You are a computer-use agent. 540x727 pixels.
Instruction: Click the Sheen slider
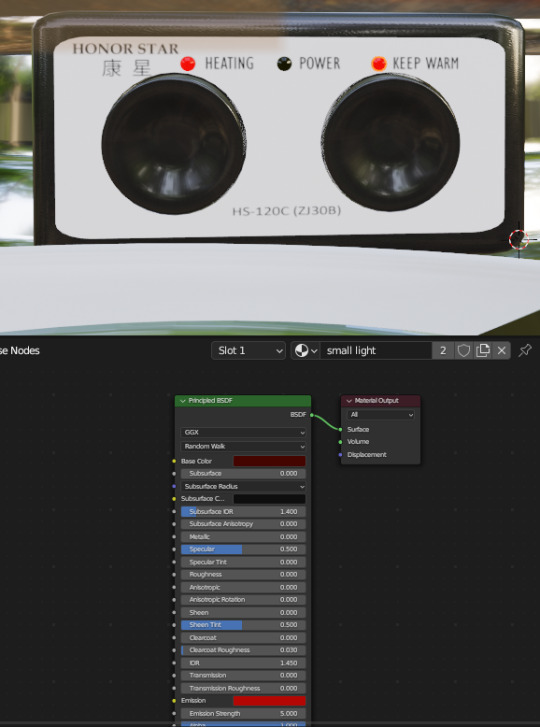pyautogui.click(x=243, y=612)
